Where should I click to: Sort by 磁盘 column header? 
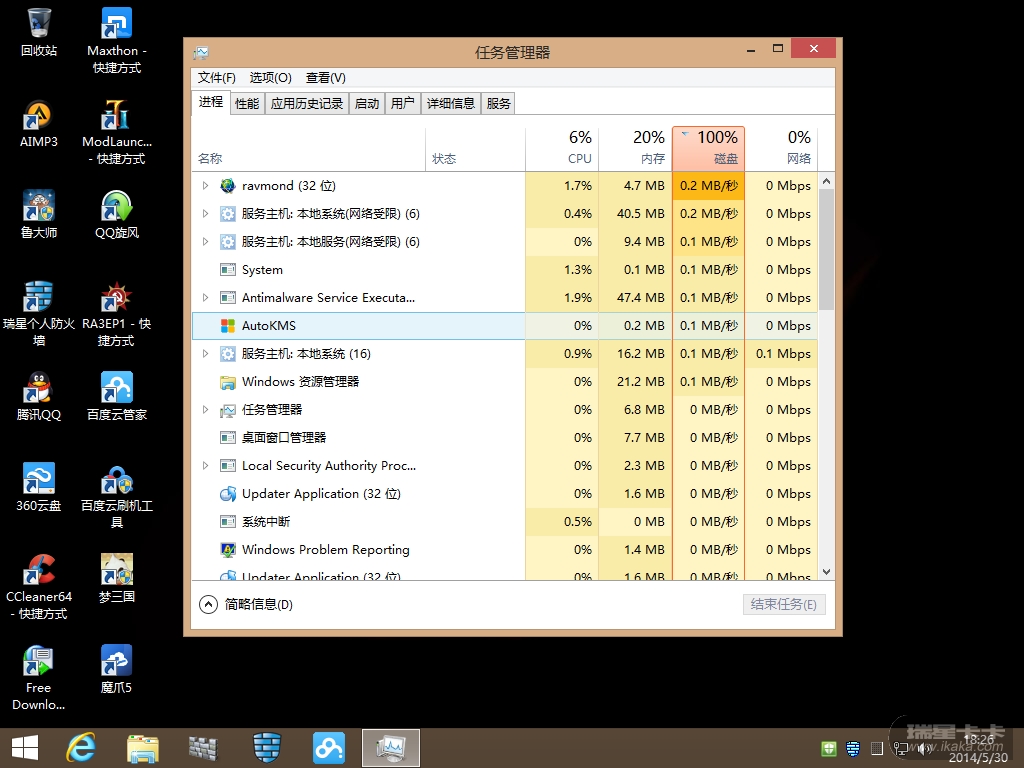pyautogui.click(x=708, y=148)
